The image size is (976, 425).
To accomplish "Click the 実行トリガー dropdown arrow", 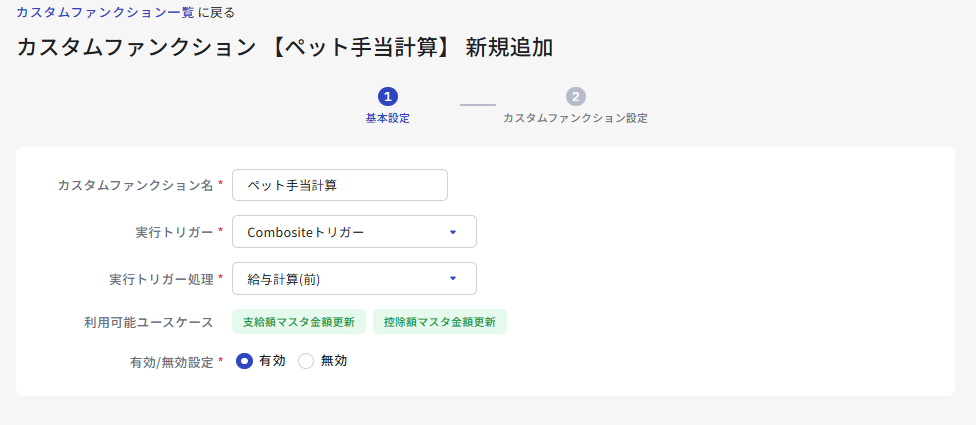I will click(453, 232).
